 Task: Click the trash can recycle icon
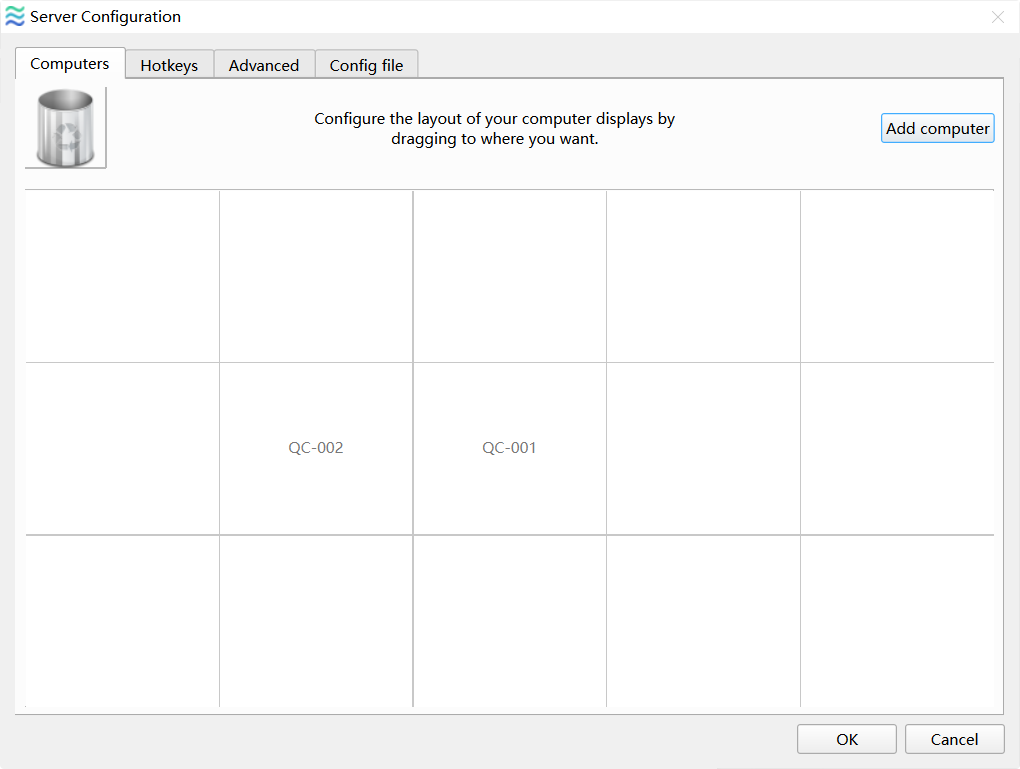66,128
